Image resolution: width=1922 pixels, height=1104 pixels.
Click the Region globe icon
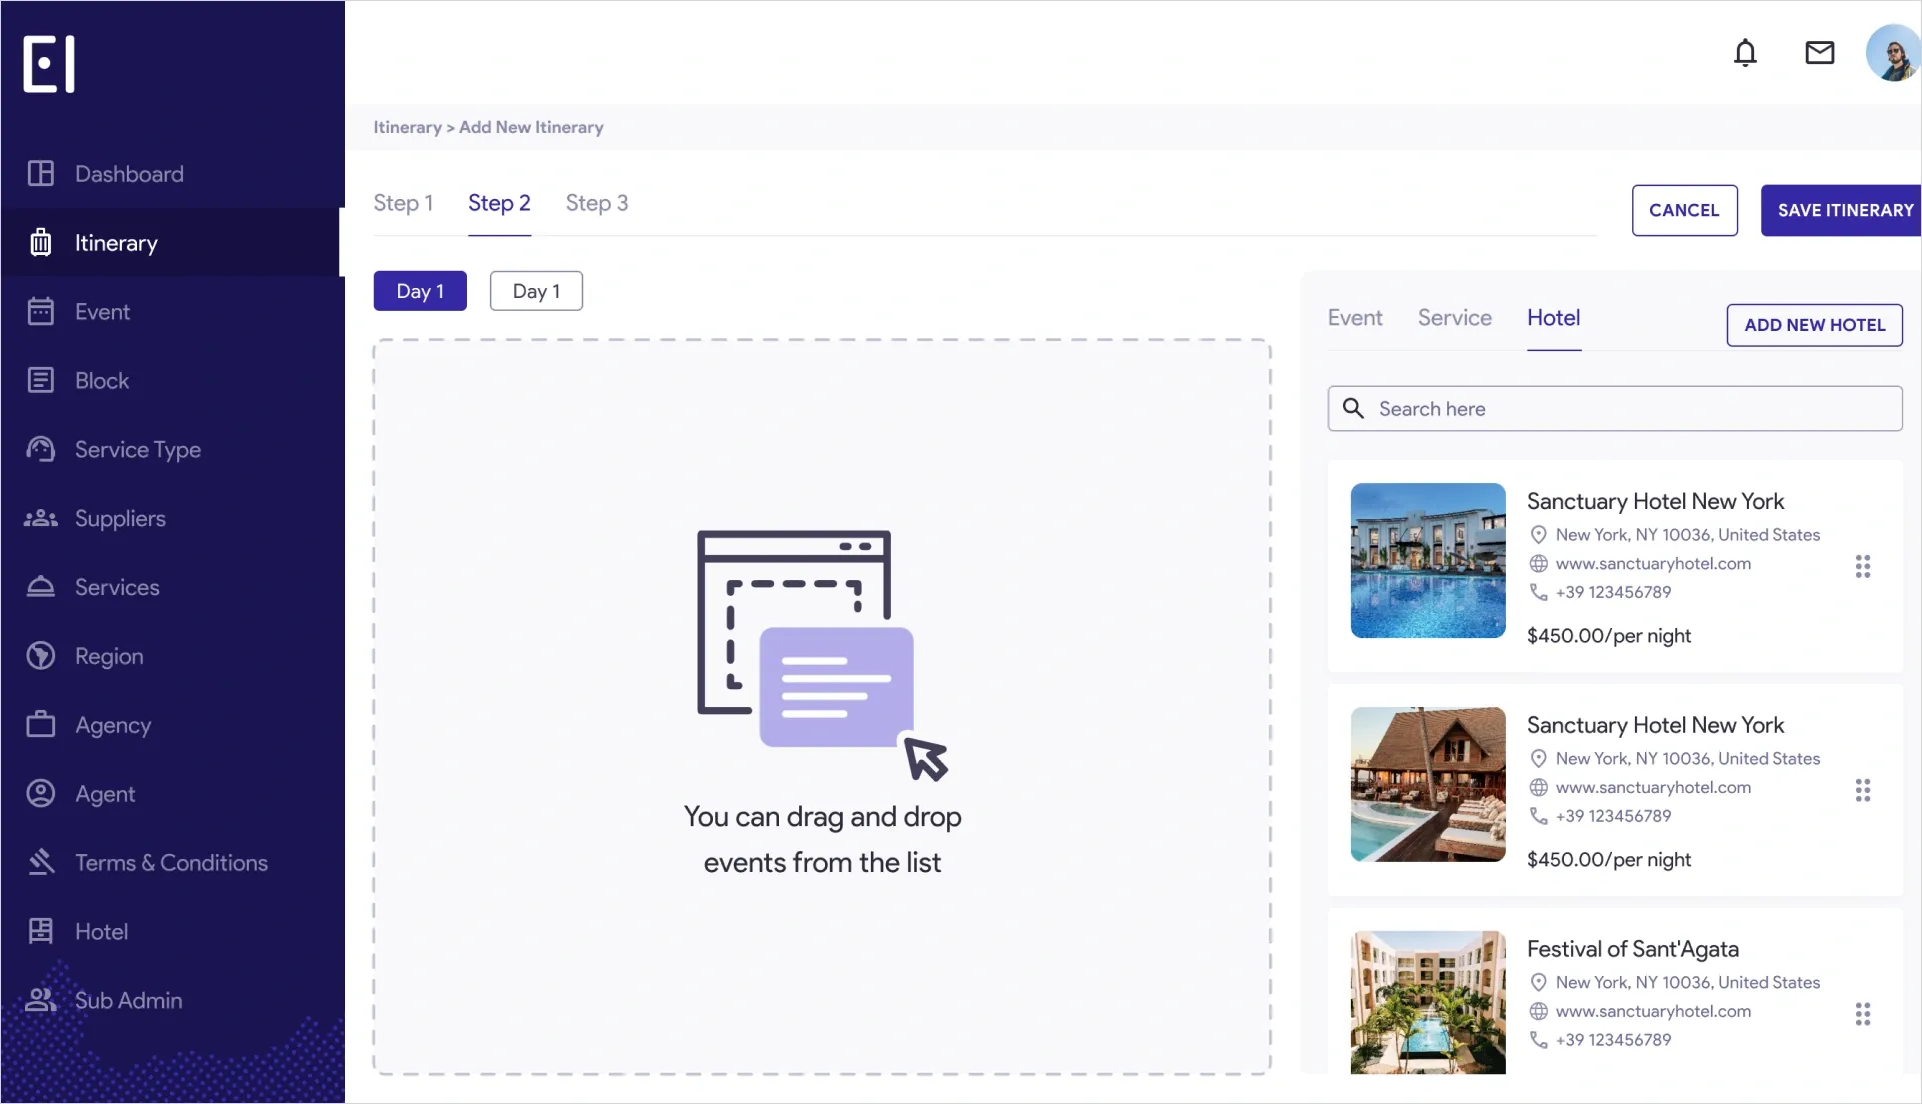coord(41,656)
